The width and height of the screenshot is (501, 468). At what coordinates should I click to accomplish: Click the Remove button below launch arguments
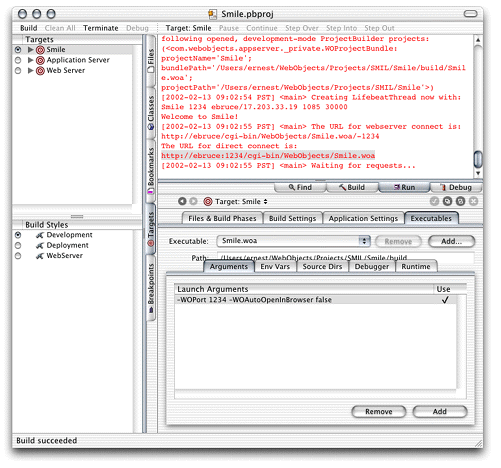pos(379,412)
